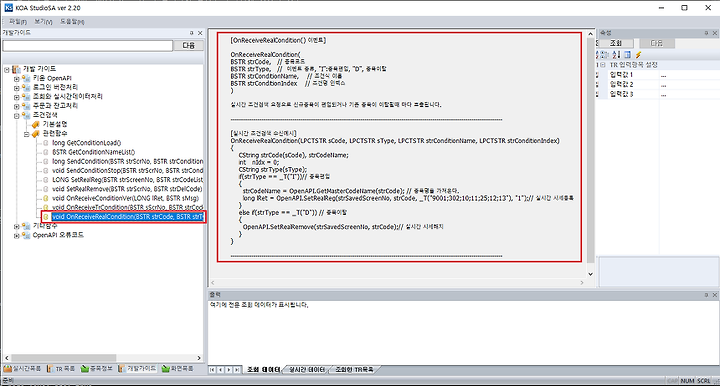The height and width of the screenshot is (386, 720).
Task: Expand the 주문과 잔고처리 node
Action: [x=17, y=106]
